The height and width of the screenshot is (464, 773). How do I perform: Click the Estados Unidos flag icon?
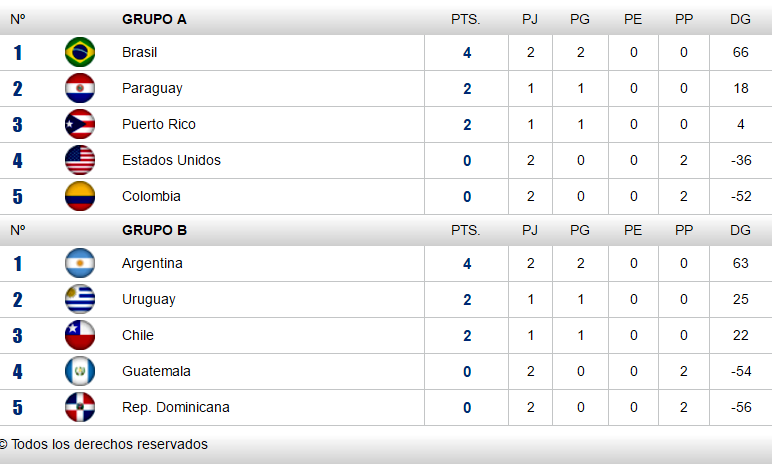(x=80, y=160)
